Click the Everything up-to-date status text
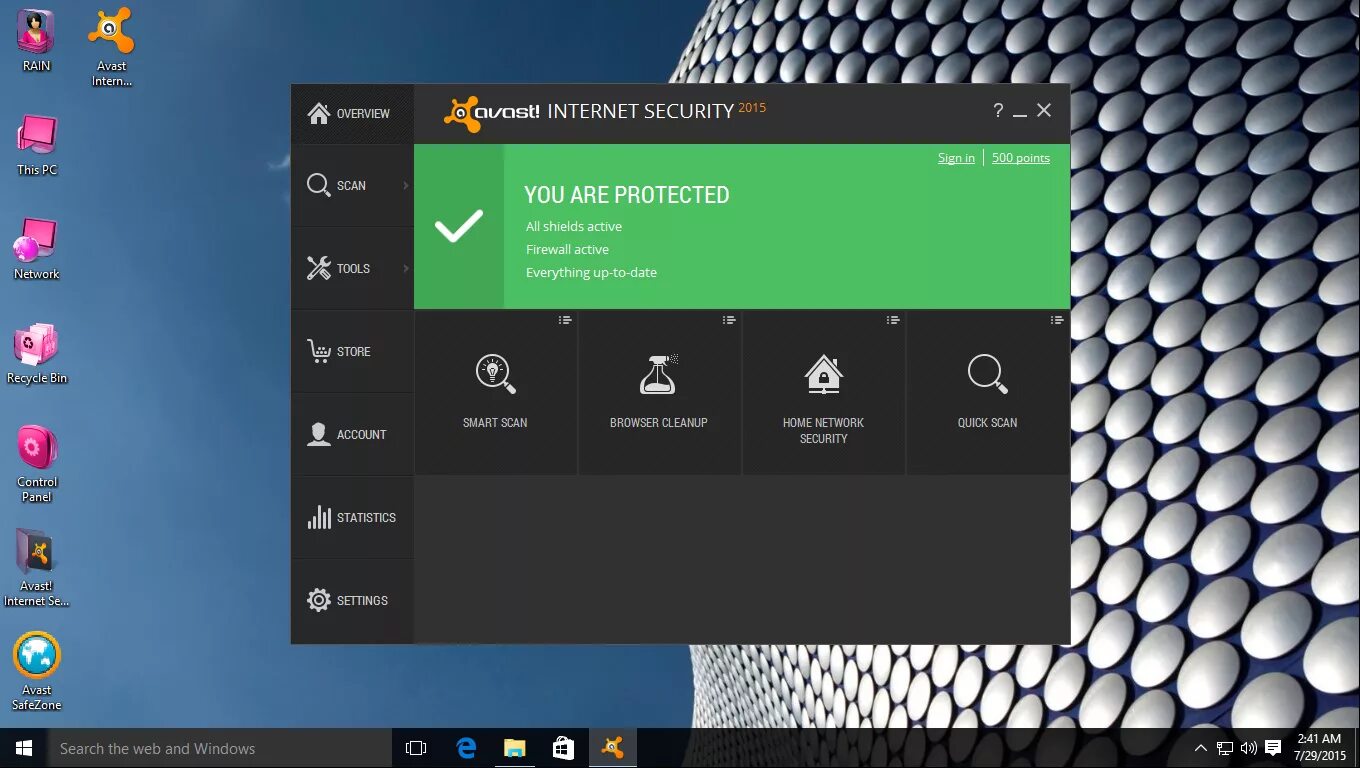The image size is (1360, 768). point(591,272)
